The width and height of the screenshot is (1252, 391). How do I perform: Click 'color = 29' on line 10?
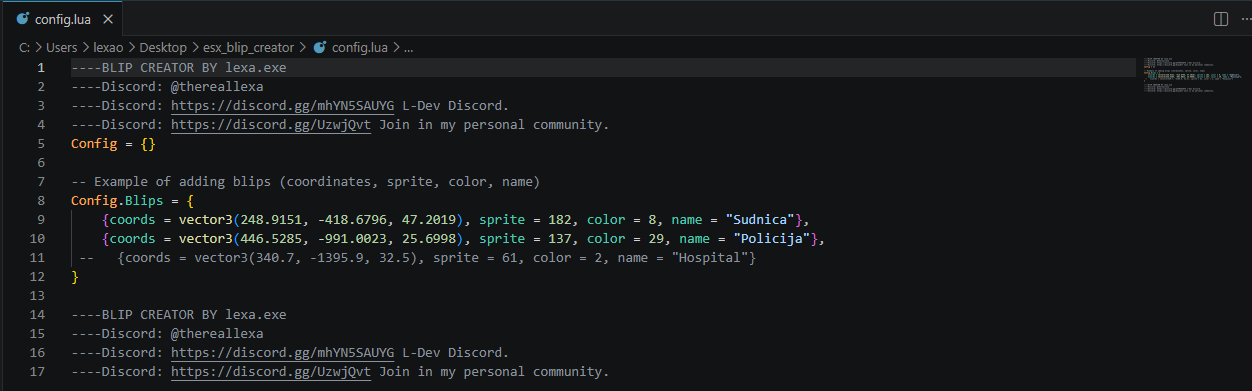tap(625, 239)
